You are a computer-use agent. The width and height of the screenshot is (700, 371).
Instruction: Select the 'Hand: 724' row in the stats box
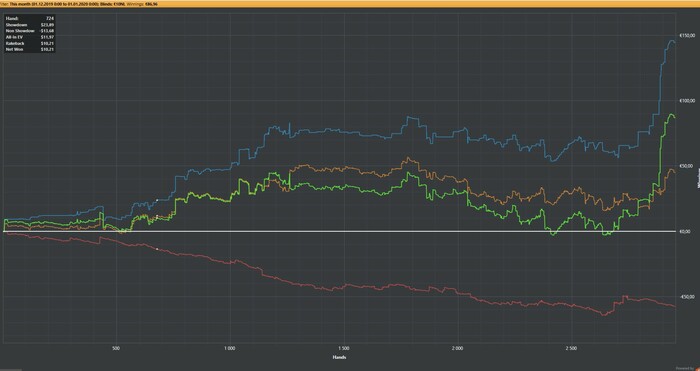[x=29, y=18]
